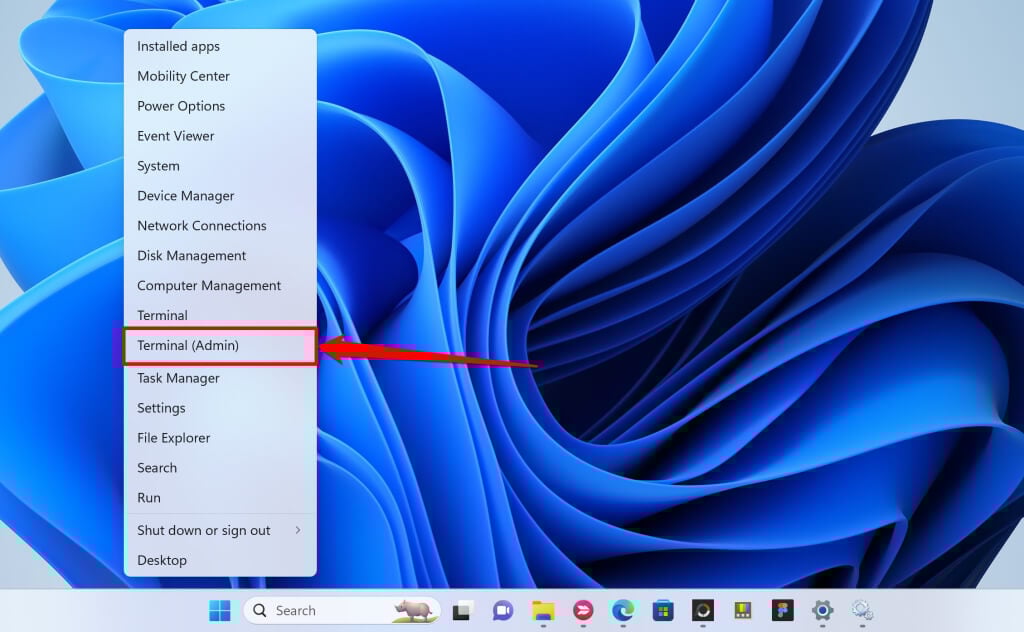
Task: Launch Microsoft Edge from the taskbar
Action: click(x=622, y=610)
